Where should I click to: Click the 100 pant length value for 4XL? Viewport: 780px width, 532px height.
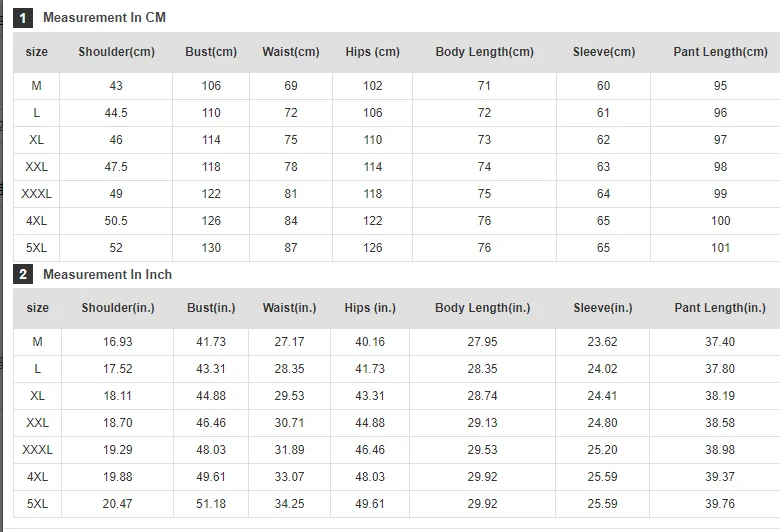720,221
